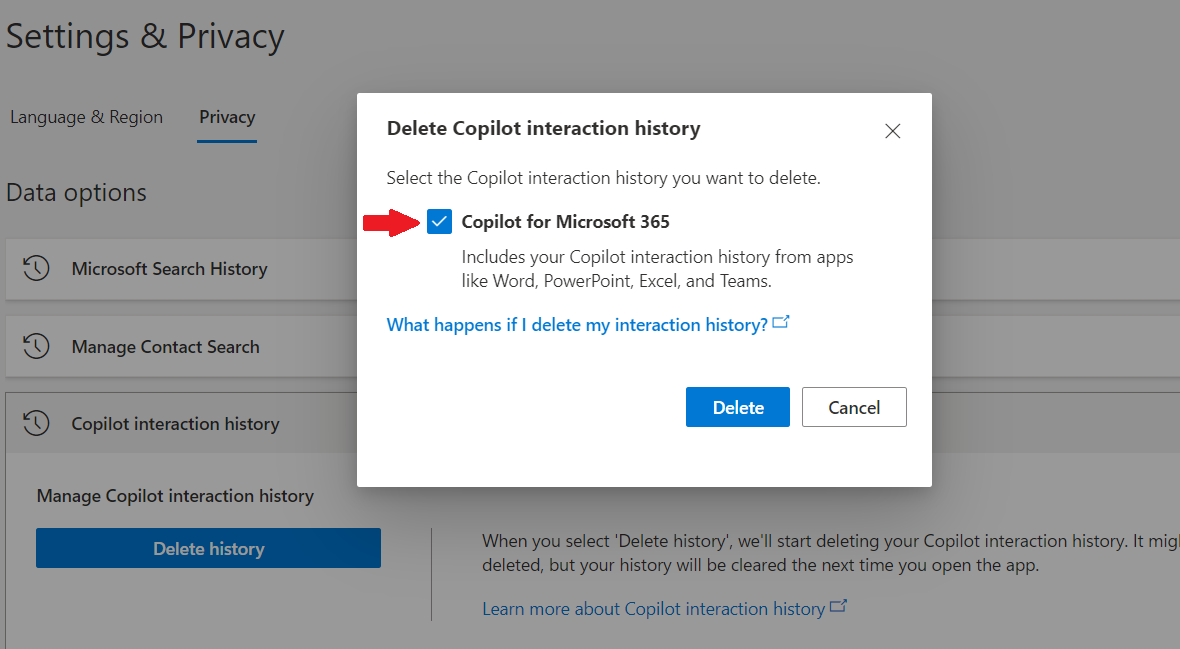The width and height of the screenshot is (1180, 649).
Task: Click the 'Manage Copilot interaction history' heading
Action: (175, 495)
